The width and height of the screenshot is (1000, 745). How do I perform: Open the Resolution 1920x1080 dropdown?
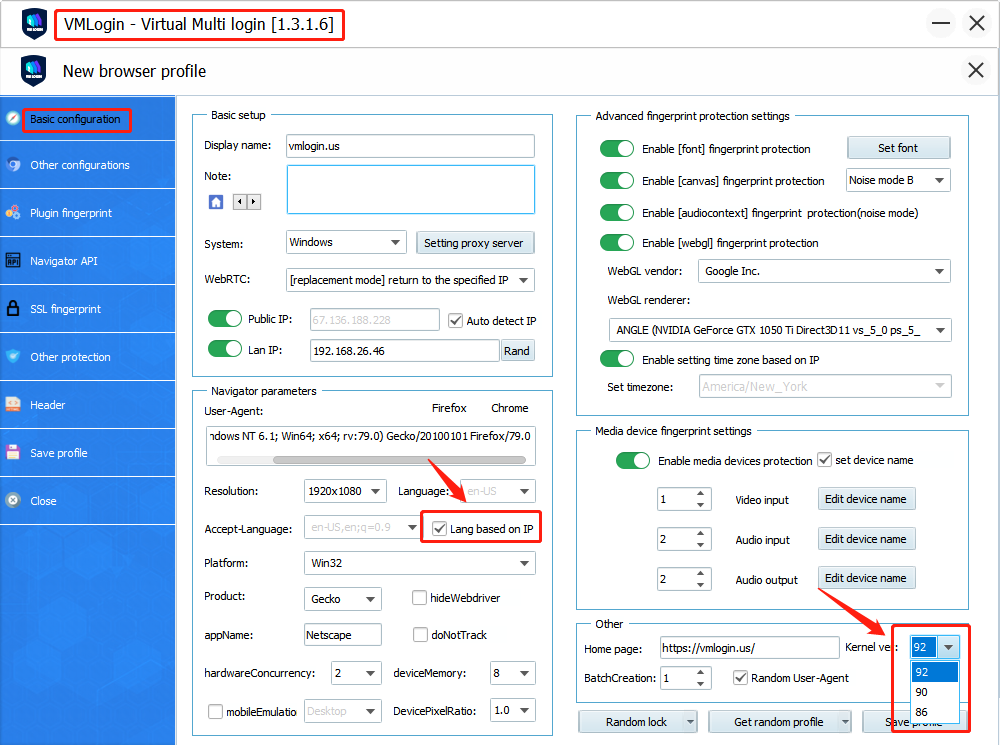tap(345, 491)
